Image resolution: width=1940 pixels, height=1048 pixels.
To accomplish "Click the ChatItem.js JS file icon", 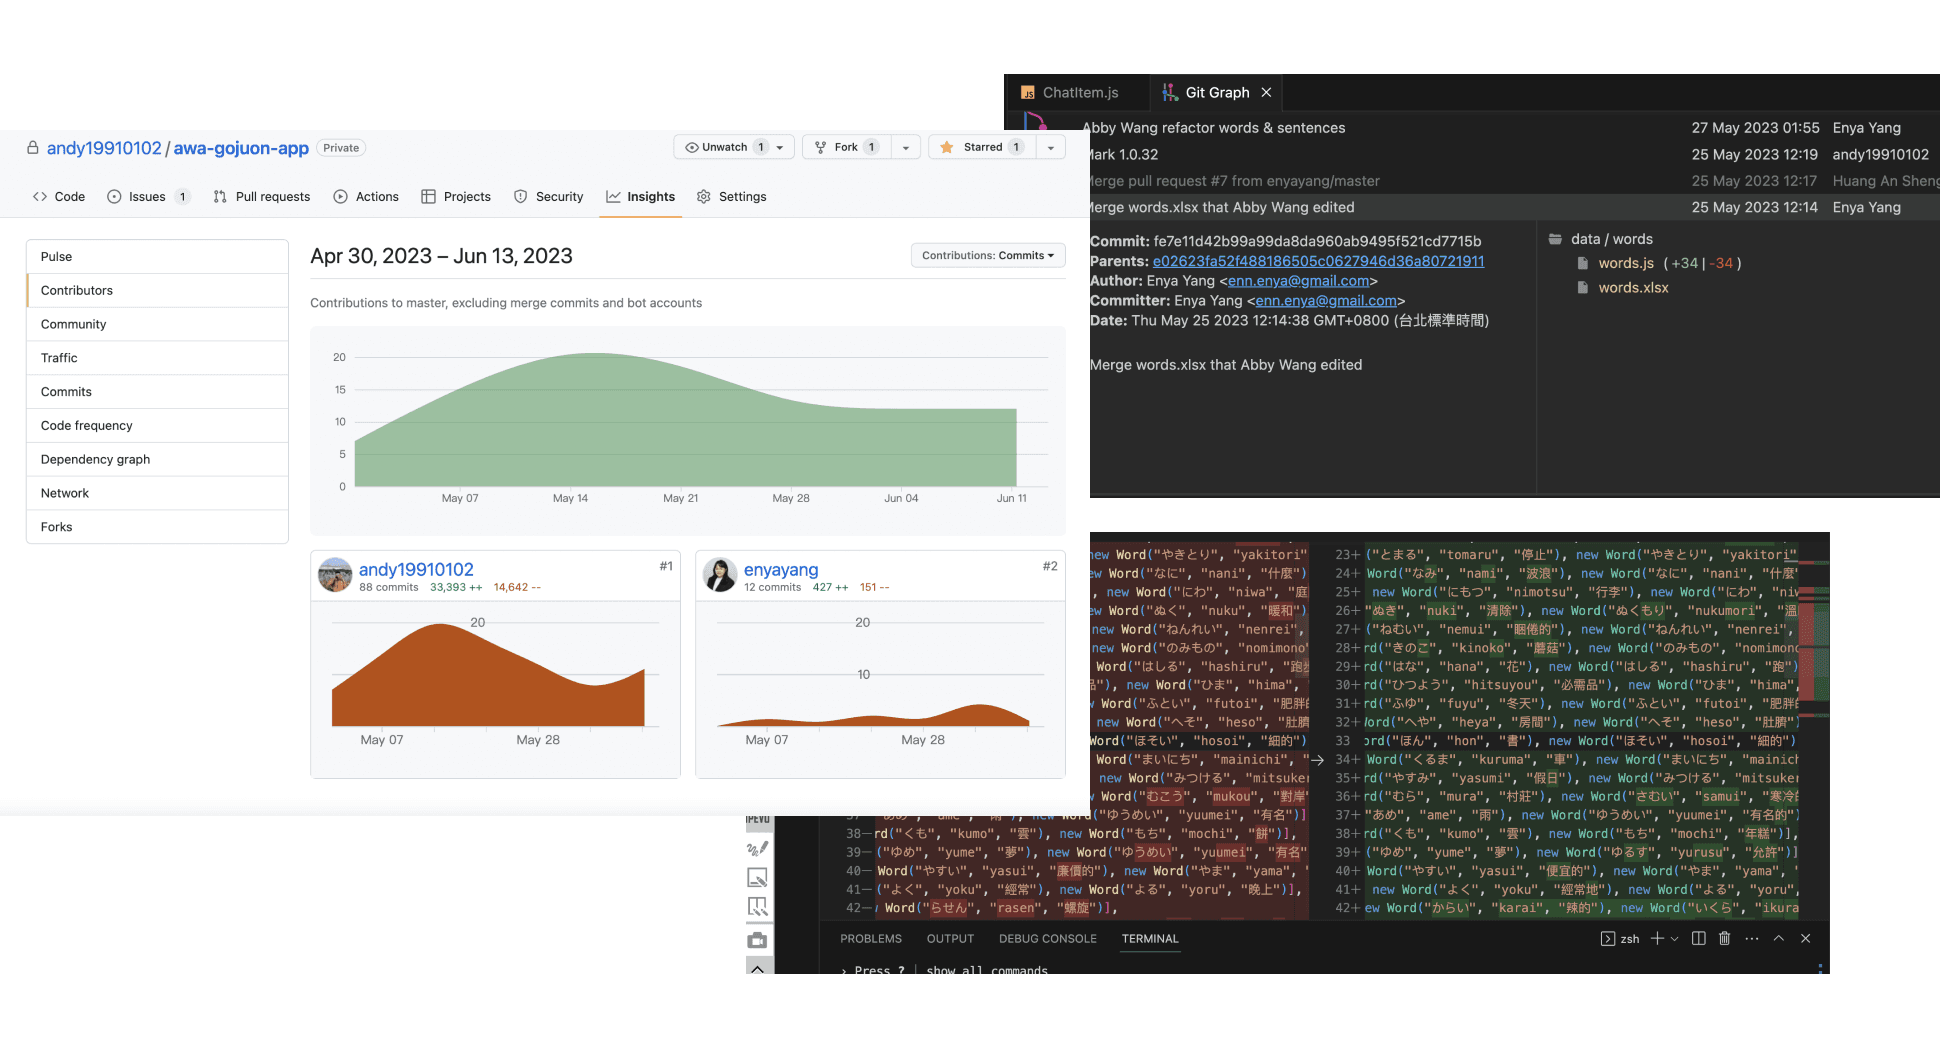I will click(1028, 93).
